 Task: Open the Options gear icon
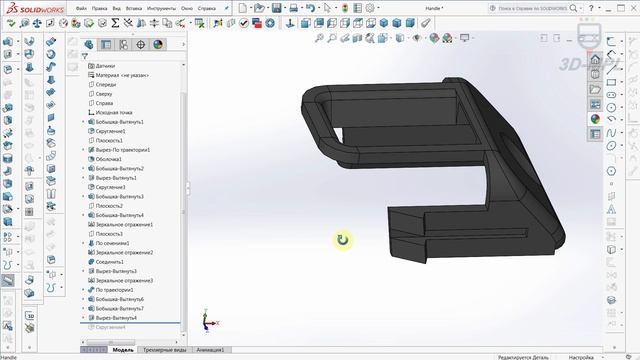pos(370,8)
